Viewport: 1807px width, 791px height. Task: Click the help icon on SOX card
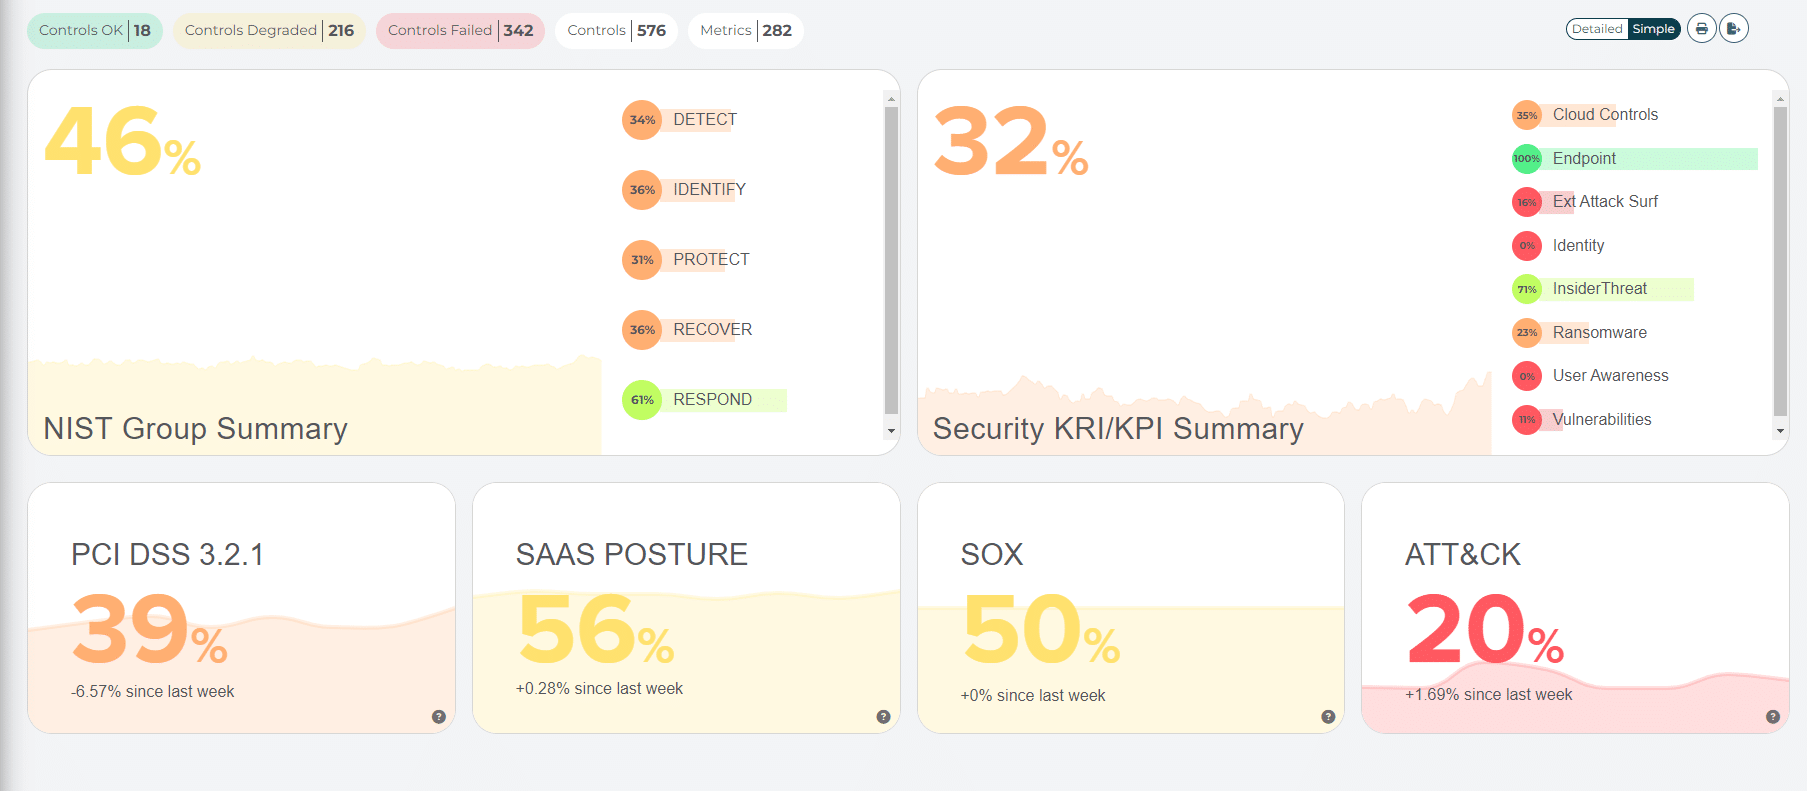pos(1328,716)
